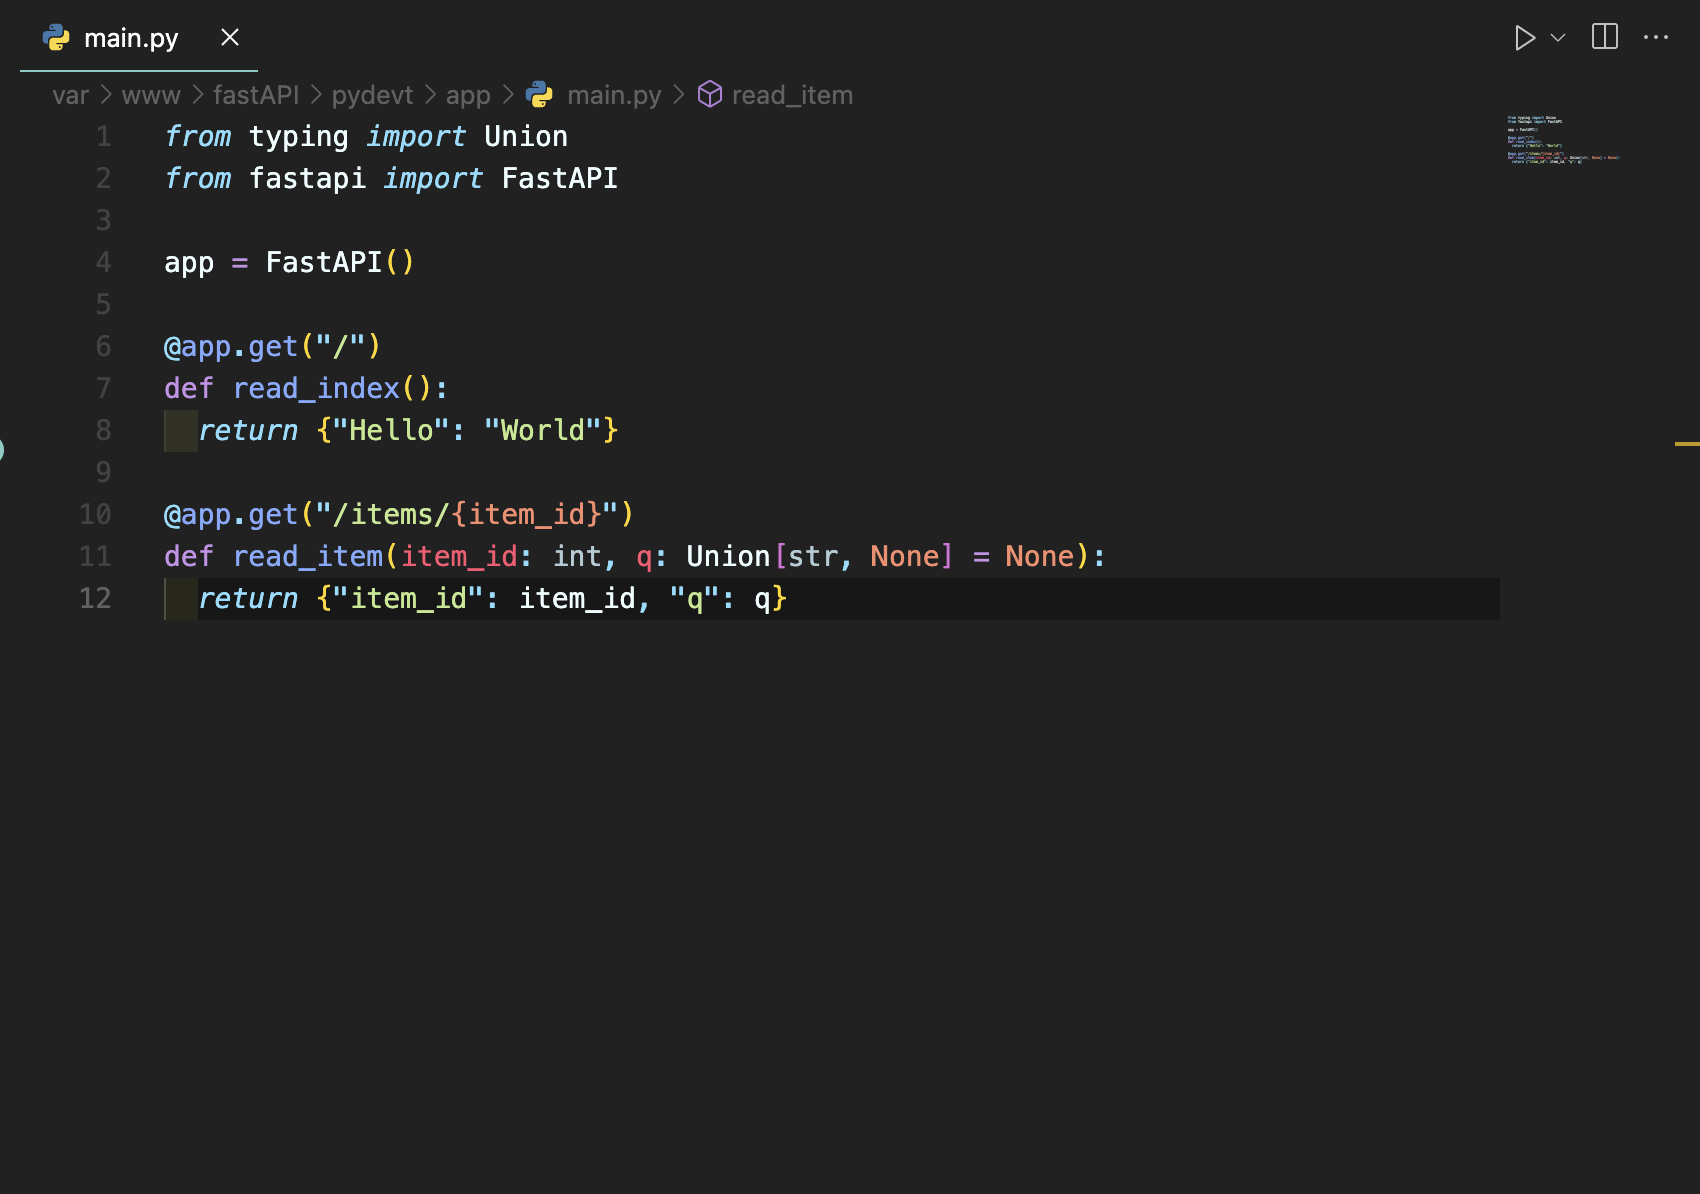Close the main.py tab
1700x1194 pixels.
tap(230, 37)
